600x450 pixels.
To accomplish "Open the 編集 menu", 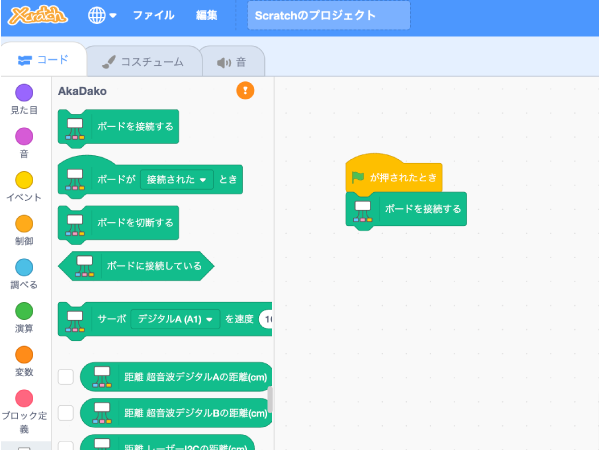I will (x=207, y=16).
